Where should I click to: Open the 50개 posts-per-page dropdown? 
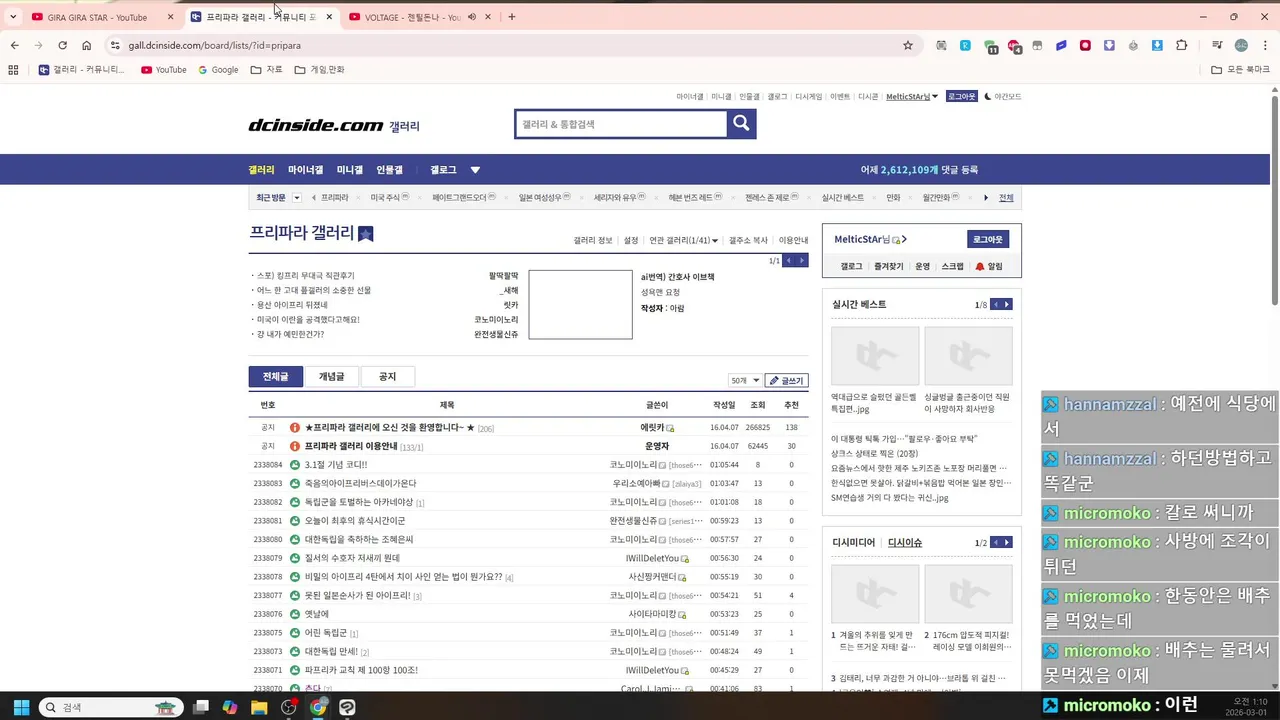(x=744, y=381)
